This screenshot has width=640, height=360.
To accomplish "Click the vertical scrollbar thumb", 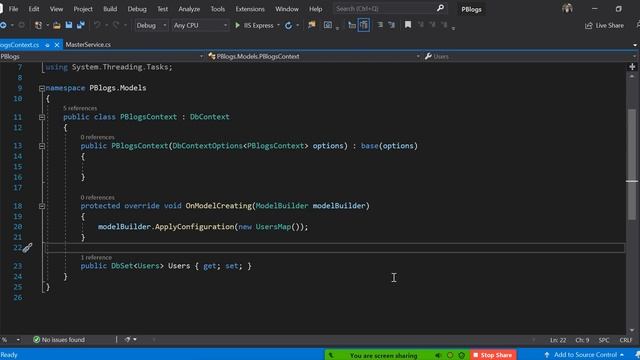I will [x=632, y=165].
